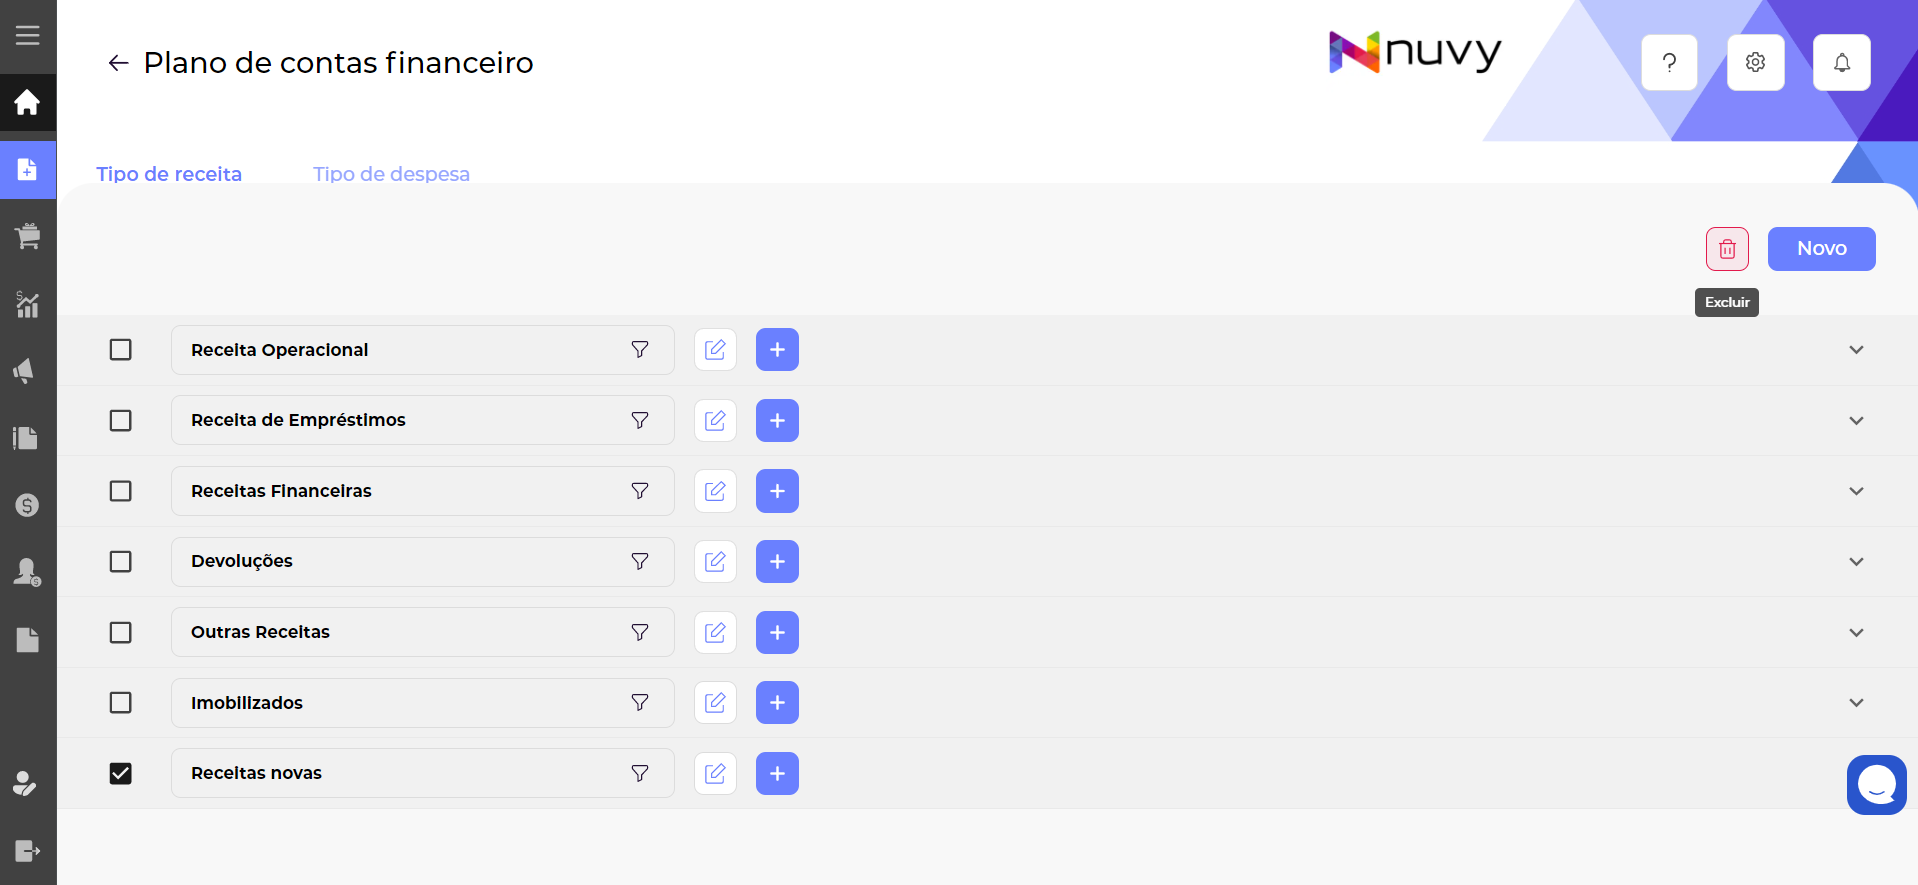The image size is (1918, 885).
Task: Check the Receita Operacional checkbox
Action: pyautogui.click(x=121, y=350)
